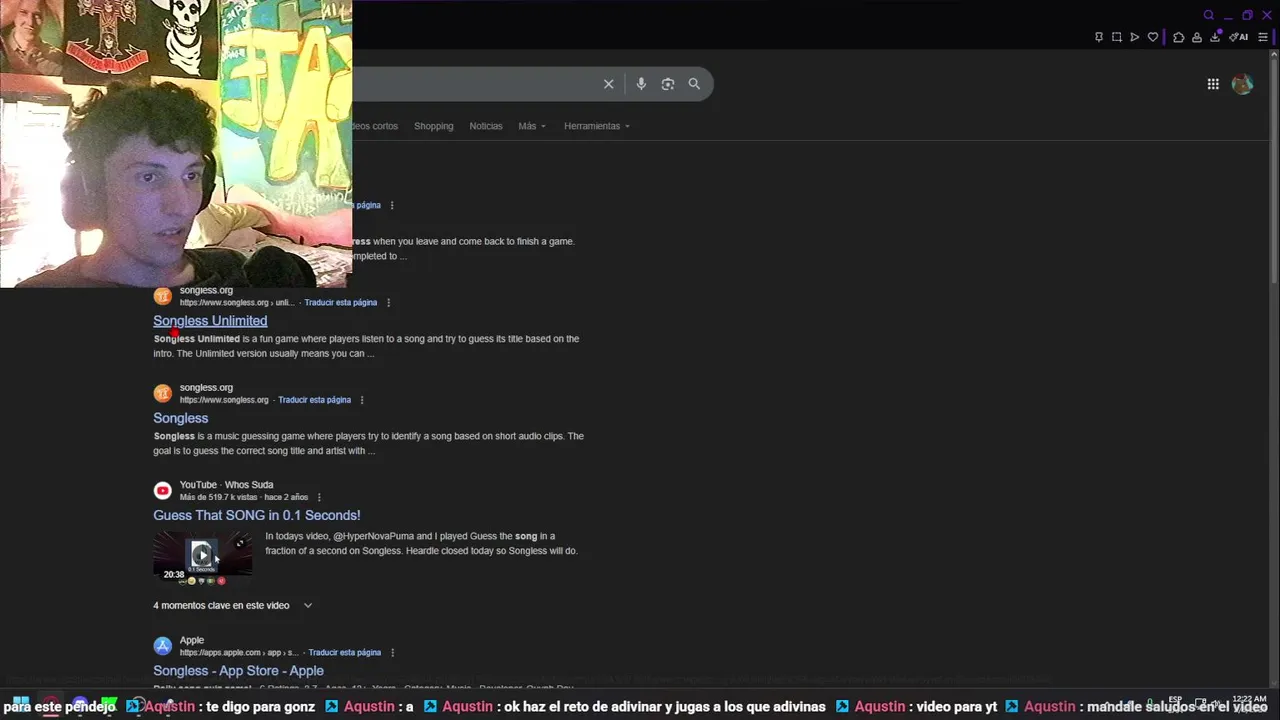
Task: Click Traducir esta página for https://www.songless.org result
Action: (x=315, y=400)
